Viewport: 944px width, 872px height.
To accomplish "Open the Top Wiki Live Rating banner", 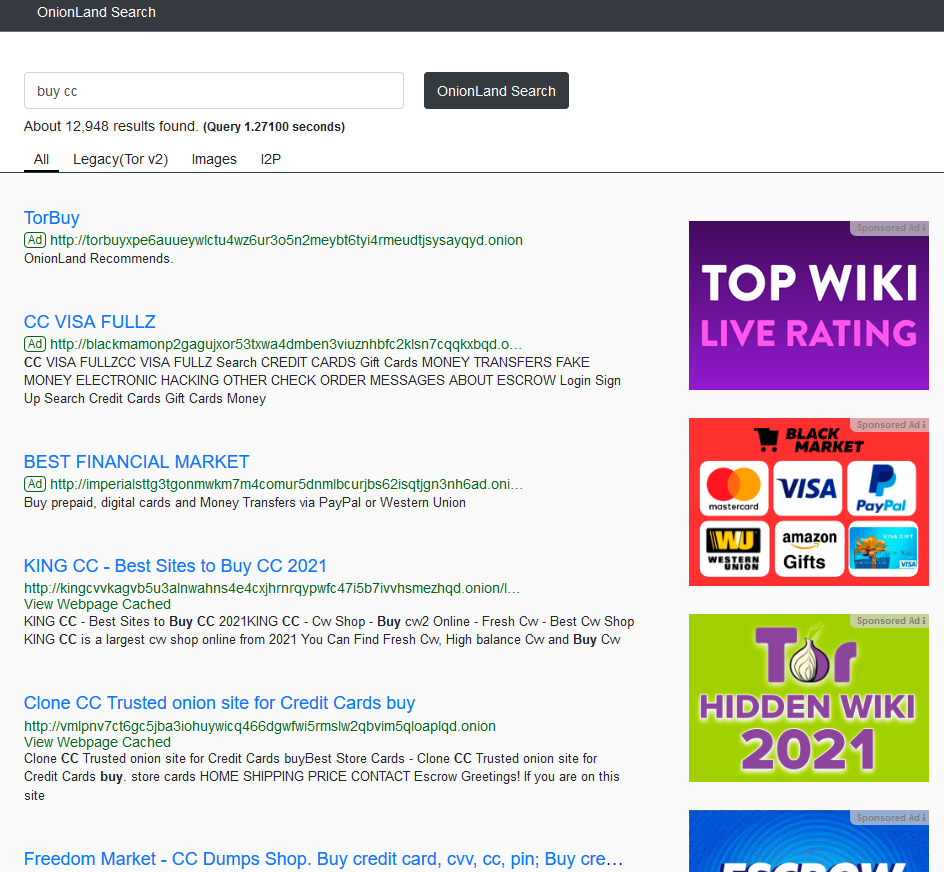I will point(808,308).
